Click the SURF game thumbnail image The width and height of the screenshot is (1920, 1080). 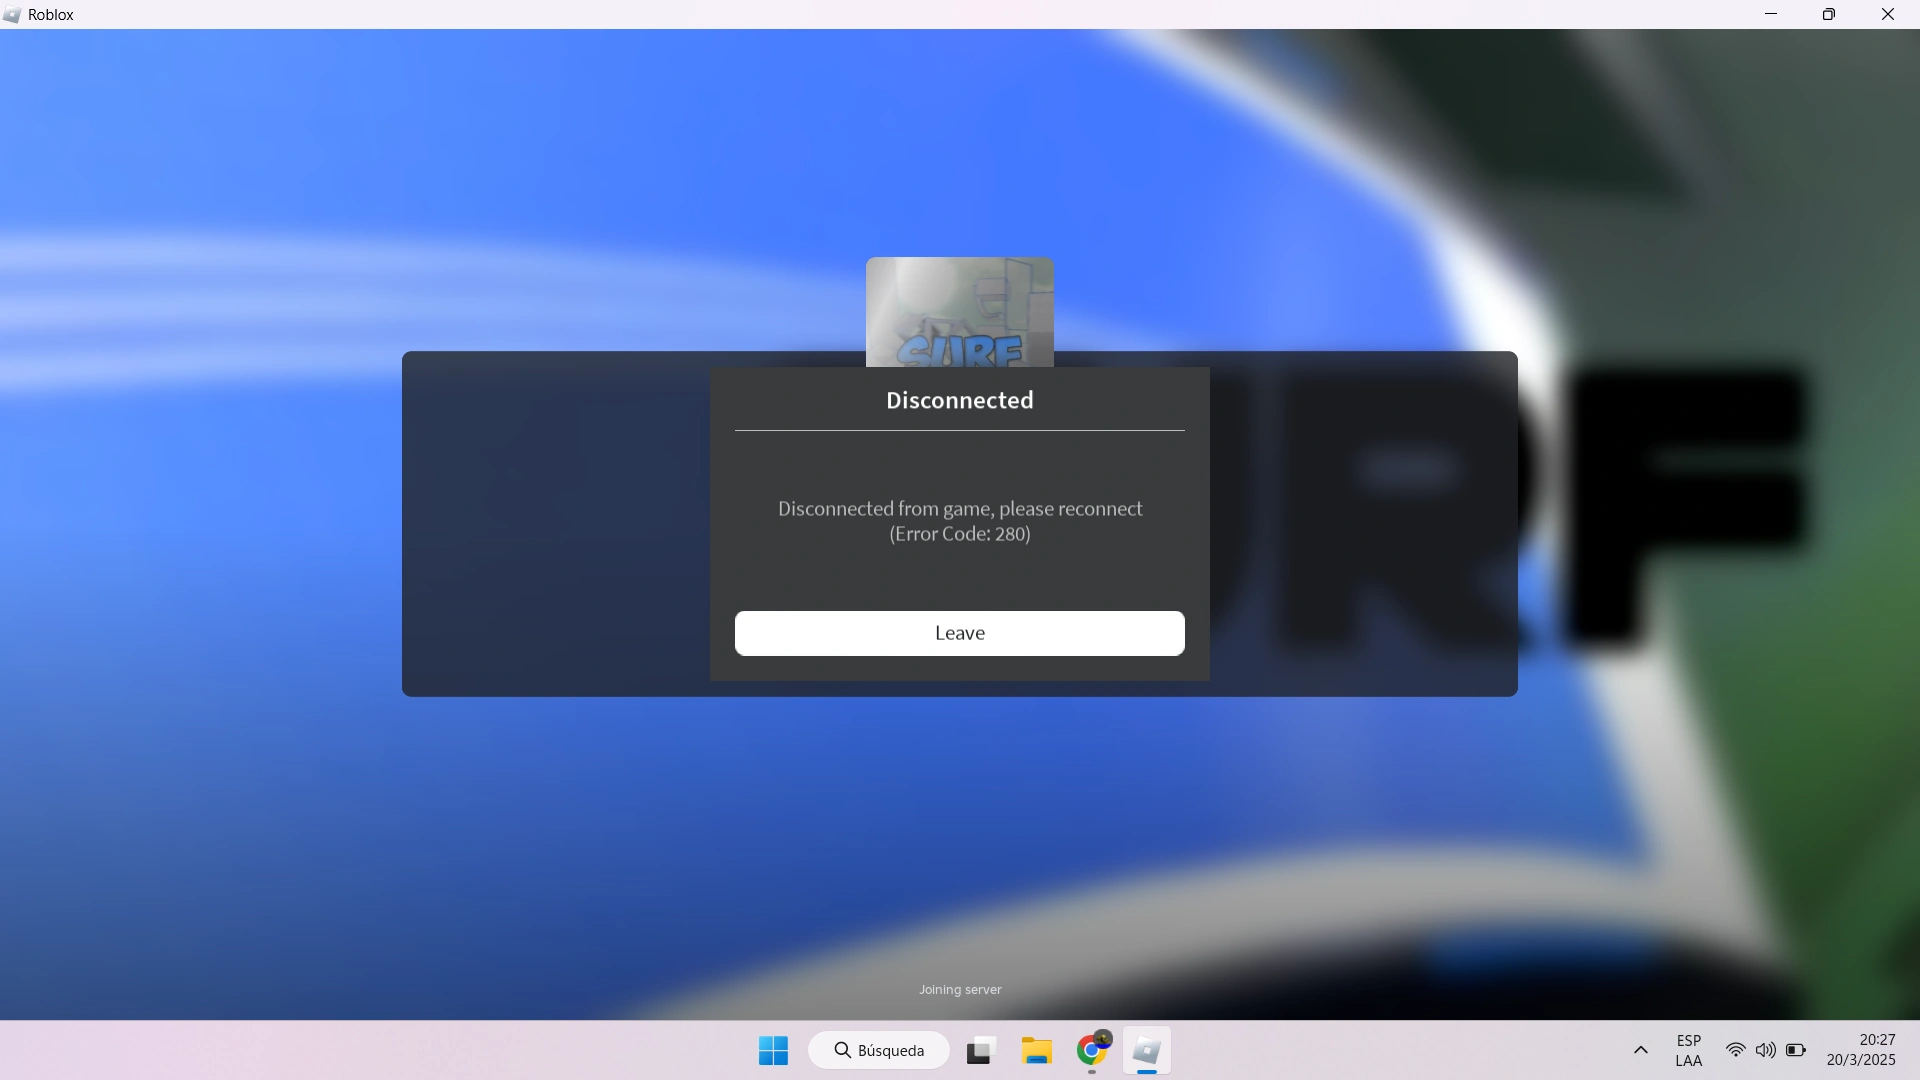click(959, 312)
